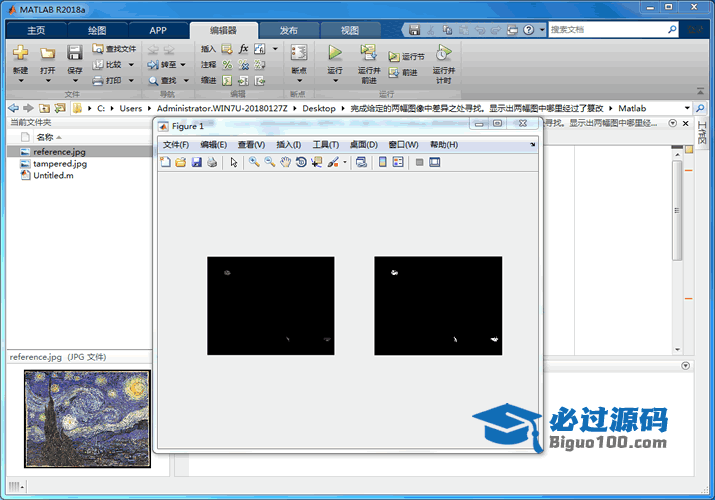Open the Tools (工具) menu in Figure 1

(x=326, y=145)
